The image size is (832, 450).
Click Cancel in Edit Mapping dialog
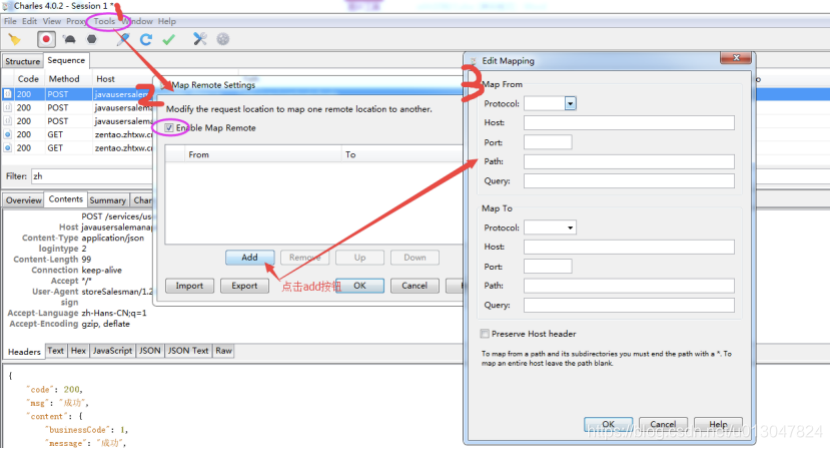(x=663, y=424)
